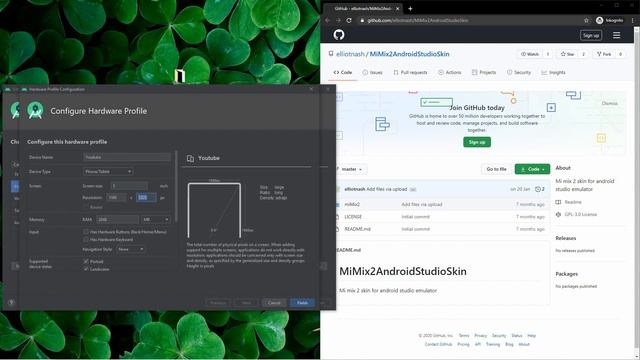The height and width of the screenshot is (360, 640).
Task: Open the Device Type dropdown
Action: (108, 171)
